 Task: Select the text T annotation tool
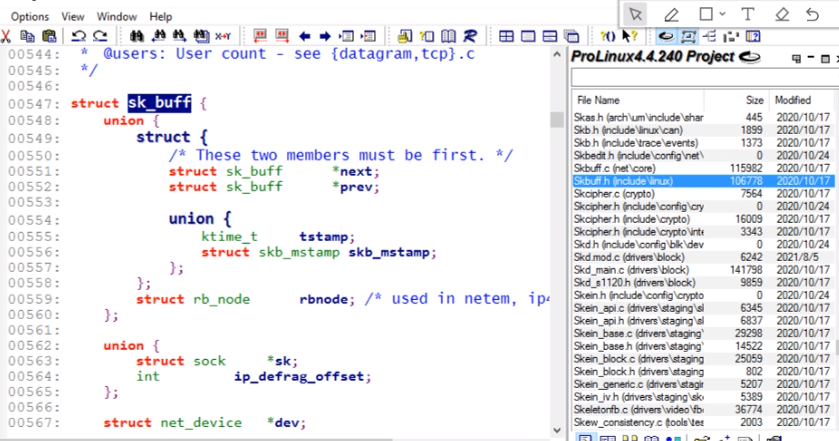pos(748,14)
